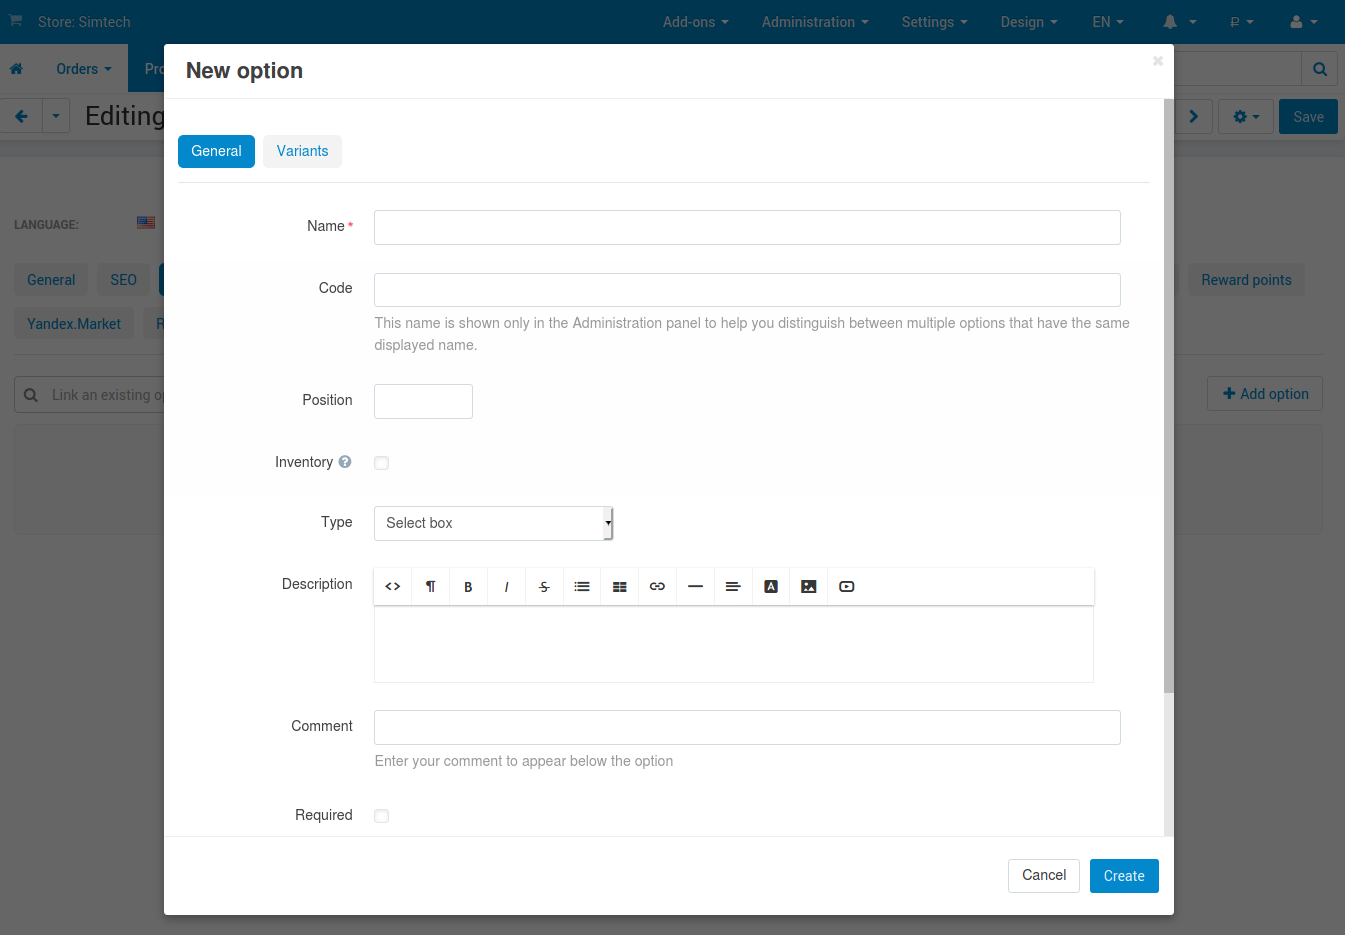Click the New option dialog scrollbar
Image resolution: width=1345 pixels, height=935 pixels.
(1169, 396)
